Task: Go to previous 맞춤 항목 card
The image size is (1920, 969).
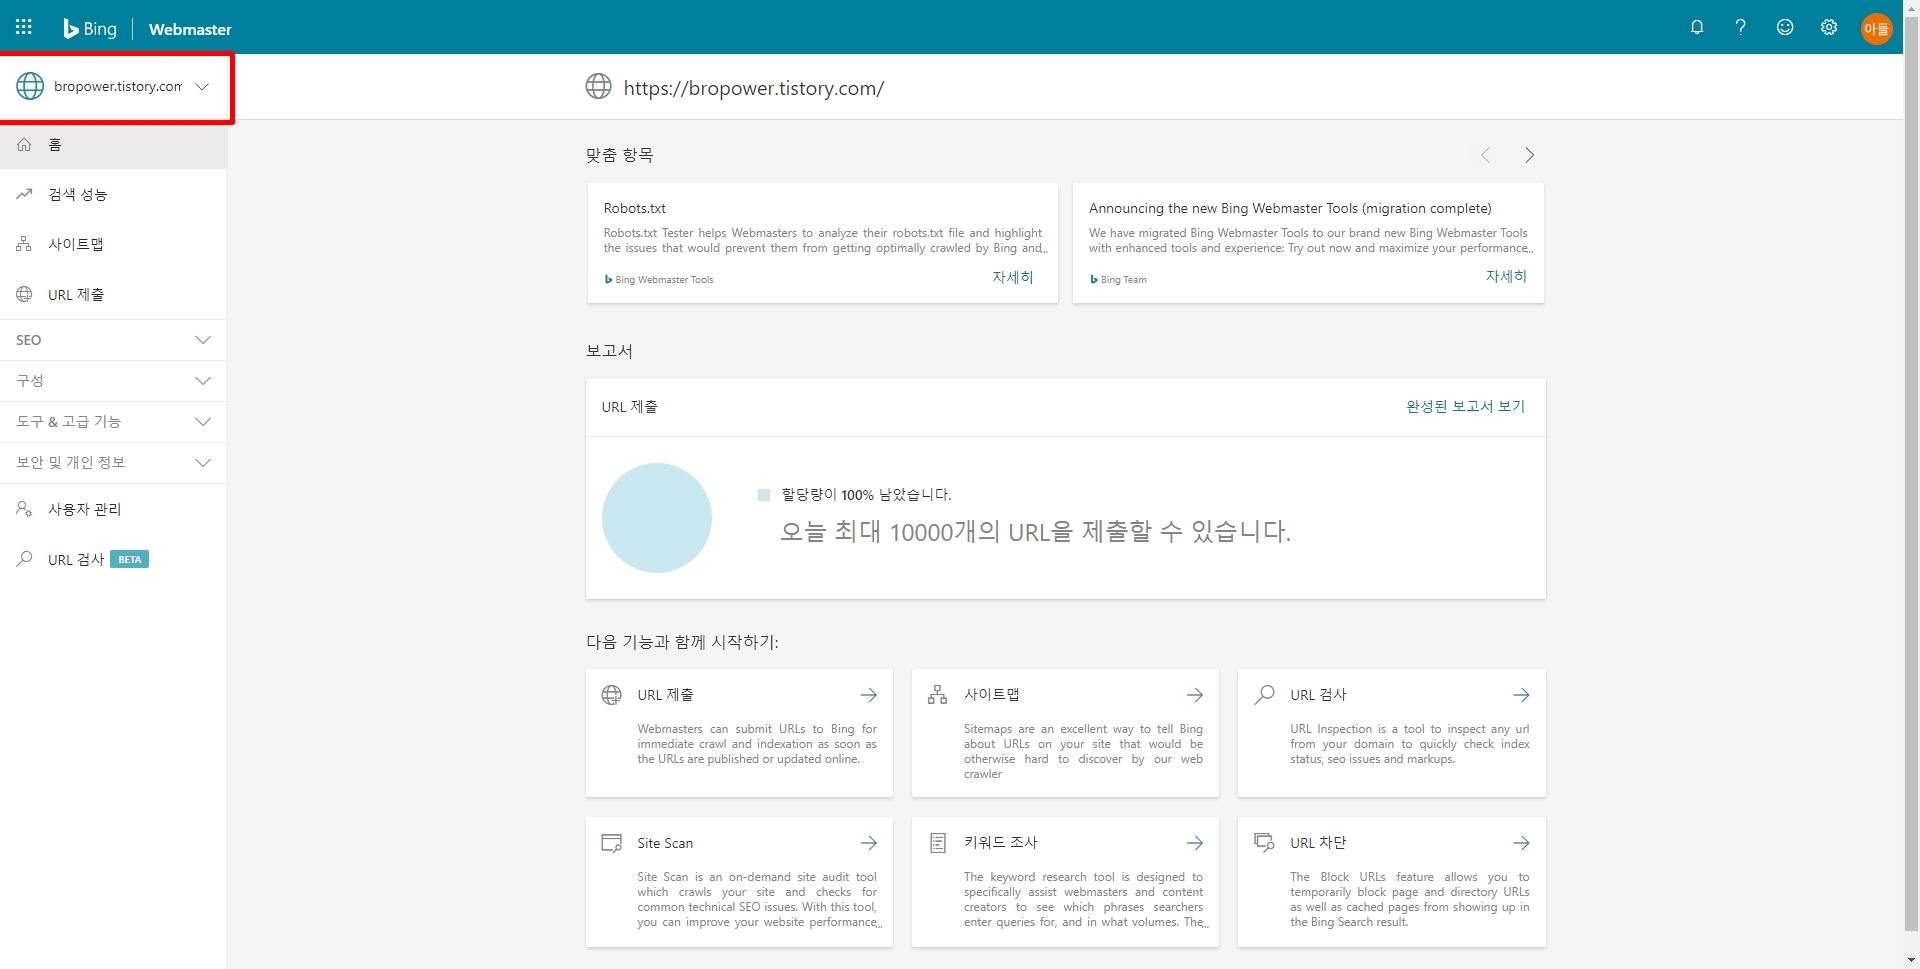Action: [1485, 155]
